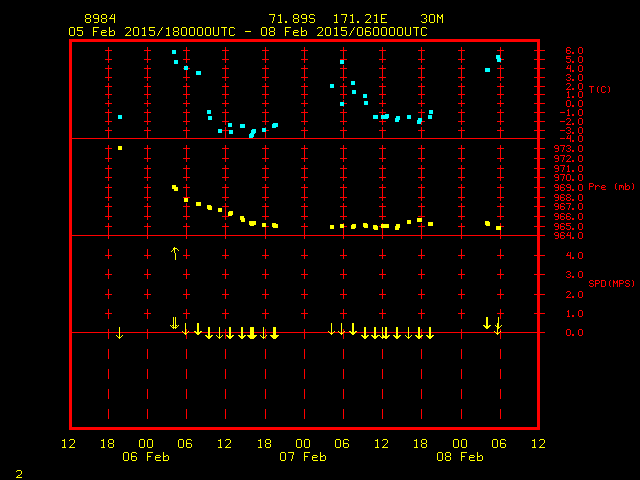
Task: Click the 966.0 pressure axis label
Action: (569, 217)
